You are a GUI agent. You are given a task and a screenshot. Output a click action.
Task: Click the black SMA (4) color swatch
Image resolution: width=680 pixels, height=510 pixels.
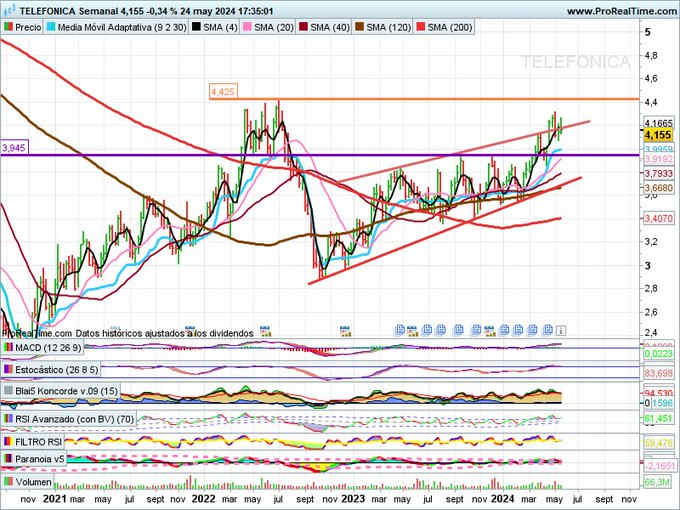pos(196,27)
